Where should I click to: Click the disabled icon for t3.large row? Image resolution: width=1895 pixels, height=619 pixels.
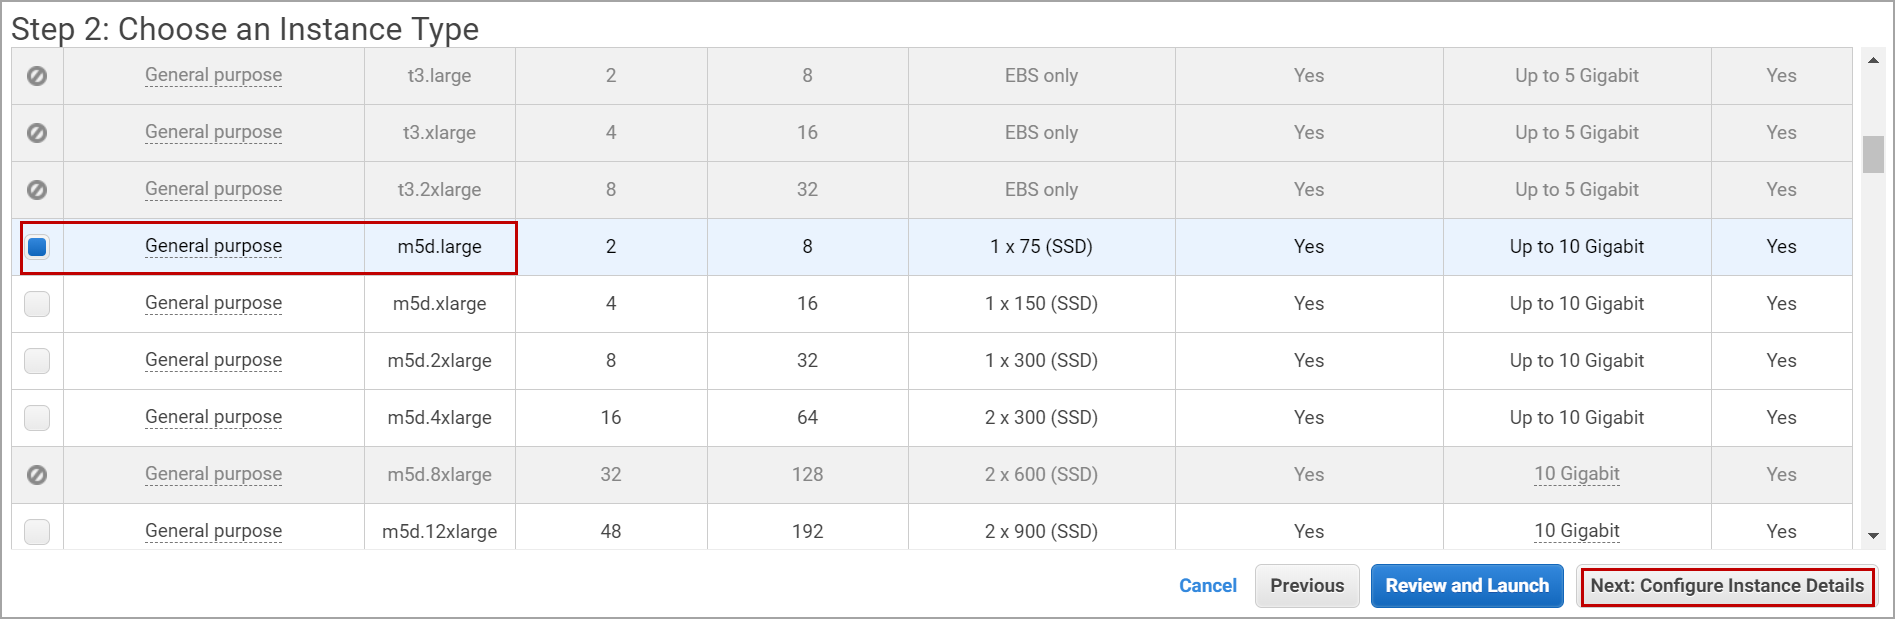[37, 76]
